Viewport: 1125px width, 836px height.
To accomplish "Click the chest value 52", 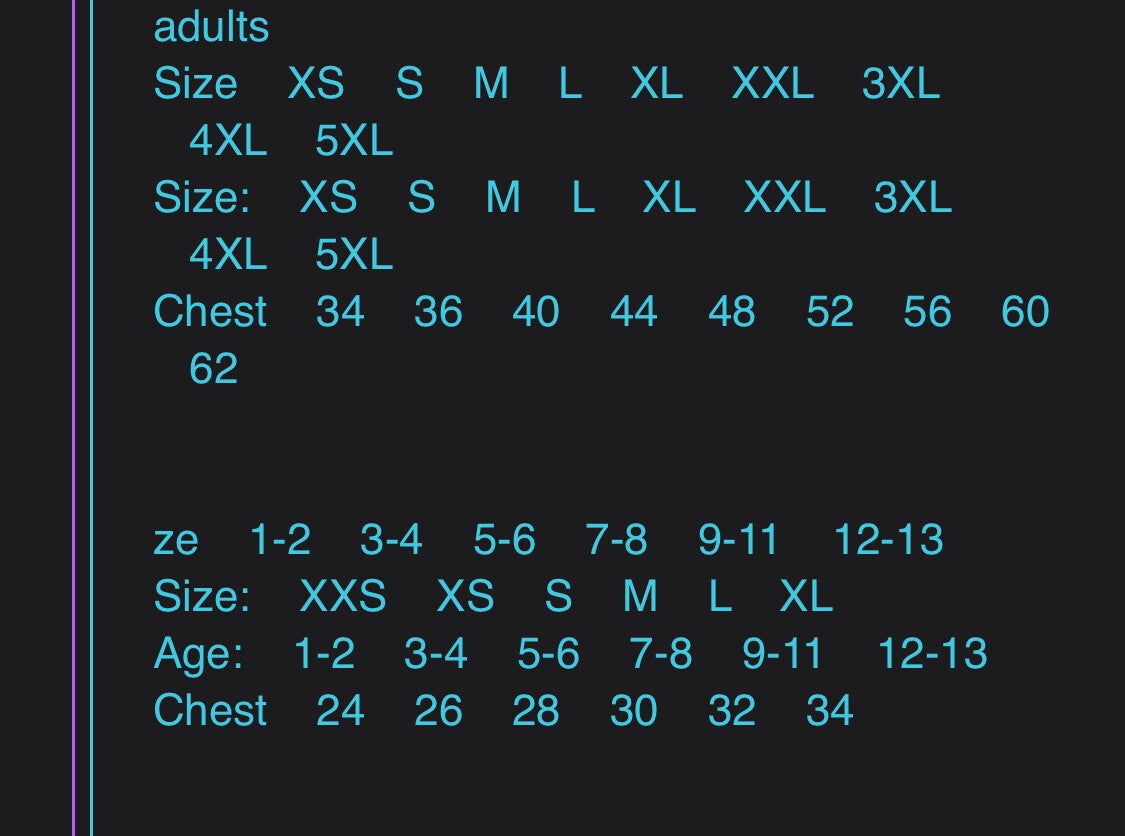I will coord(829,312).
